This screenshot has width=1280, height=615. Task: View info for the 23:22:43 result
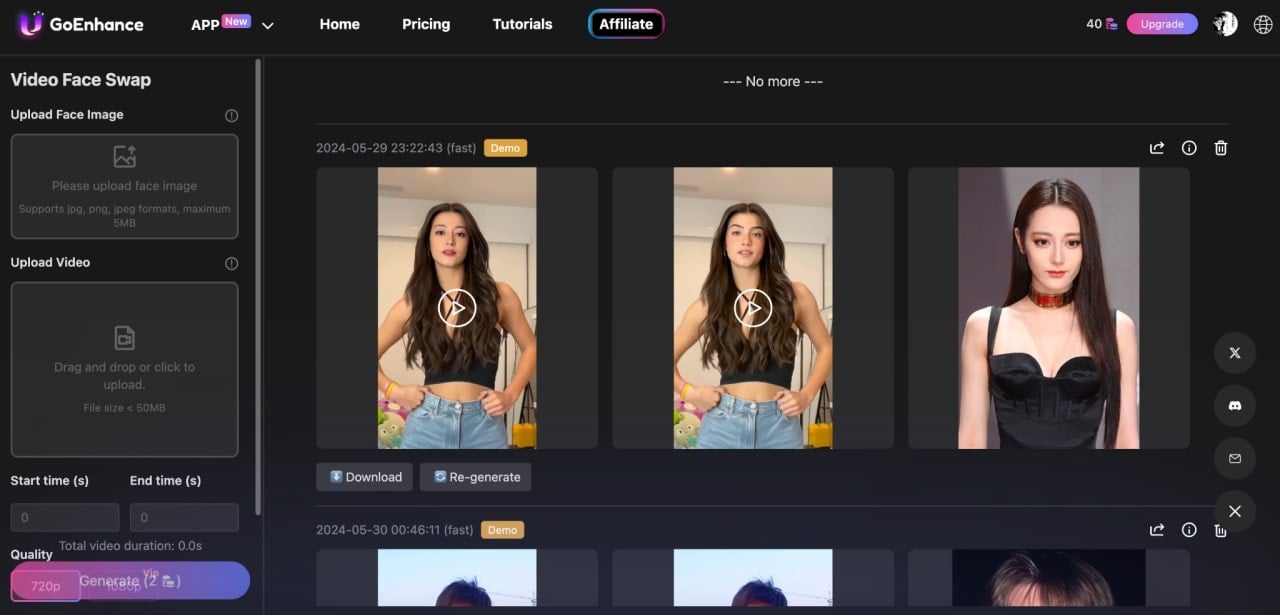[x=1189, y=148]
